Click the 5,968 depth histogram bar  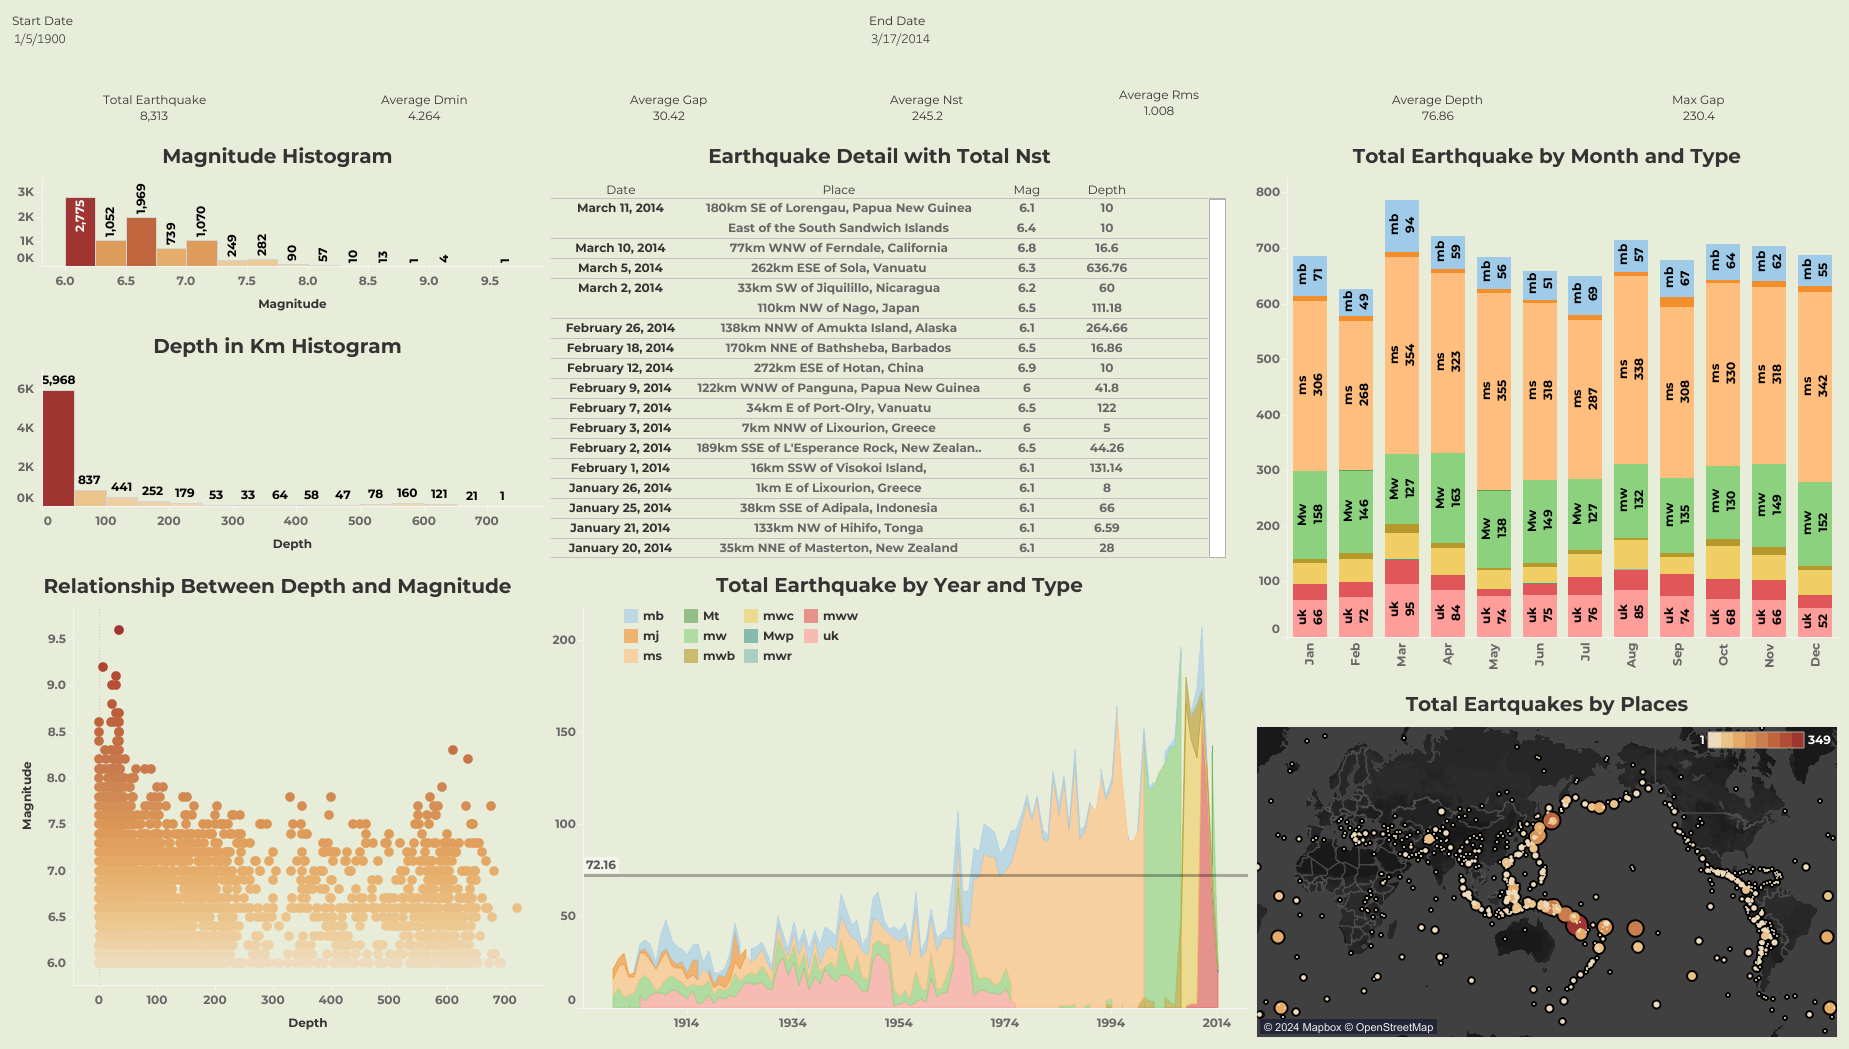(58, 448)
